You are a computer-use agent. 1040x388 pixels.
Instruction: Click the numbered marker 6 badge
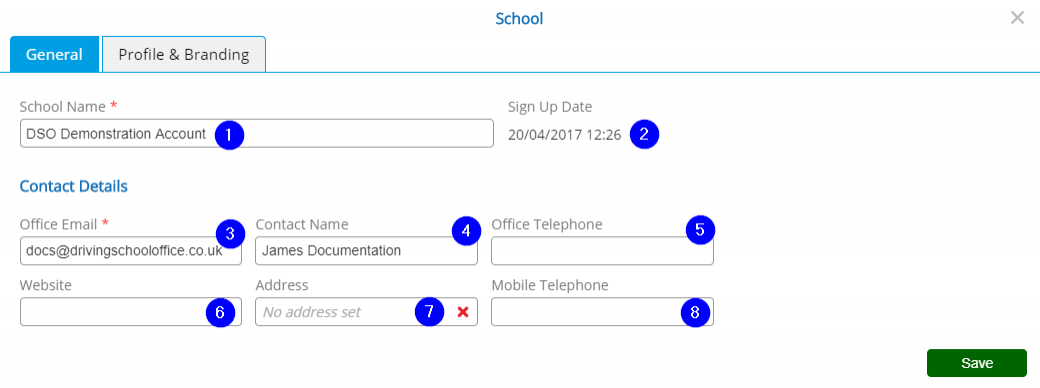click(220, 312)
